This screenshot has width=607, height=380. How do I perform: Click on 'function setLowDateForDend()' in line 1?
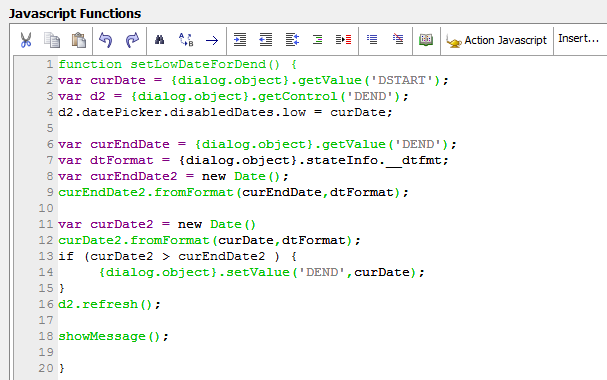click(169, 64)
